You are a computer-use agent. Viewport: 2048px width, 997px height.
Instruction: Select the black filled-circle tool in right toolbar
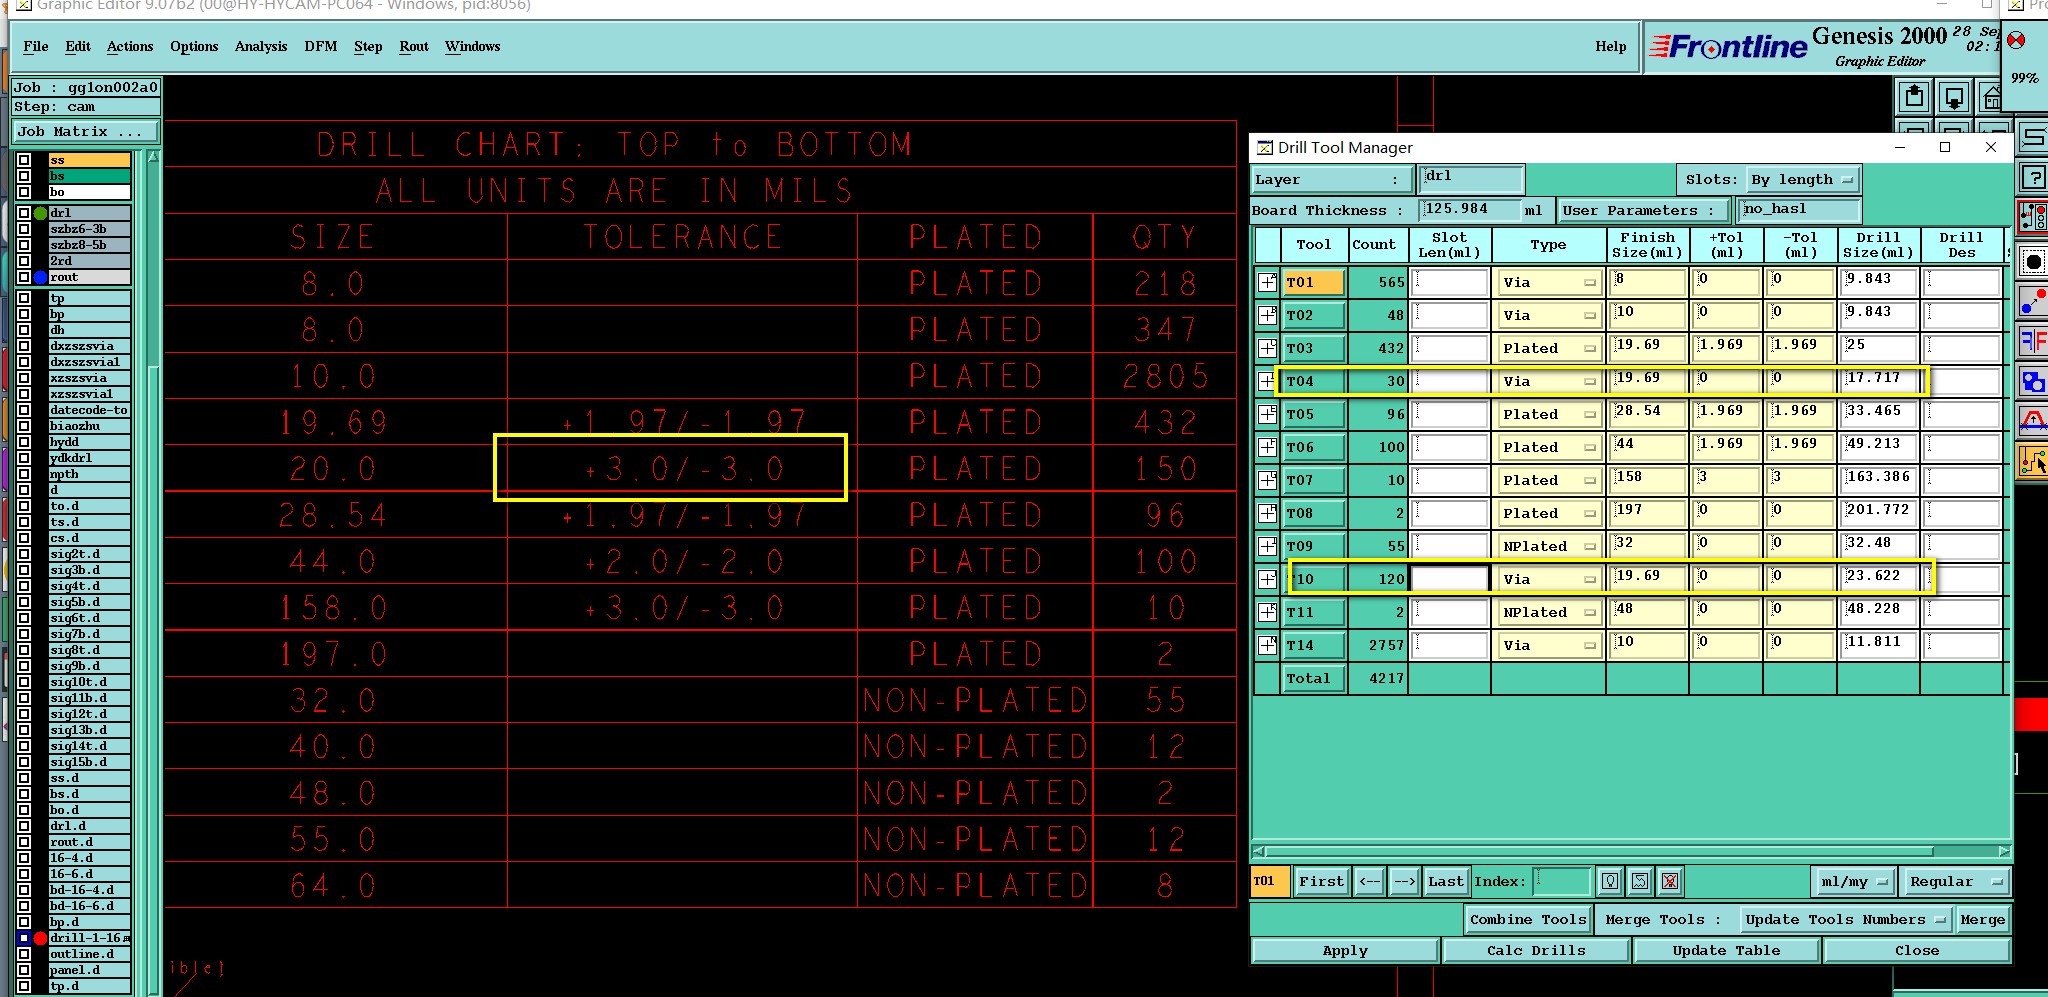pos(2033,262)
